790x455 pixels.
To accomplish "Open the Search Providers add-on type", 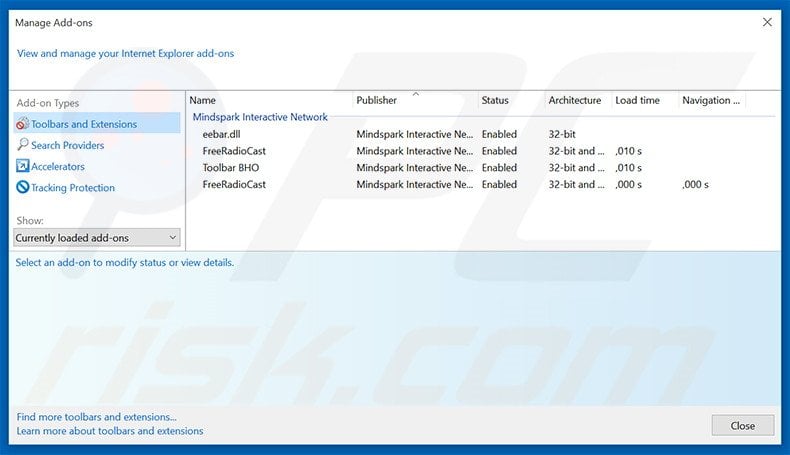I will (x=68, y=145).
